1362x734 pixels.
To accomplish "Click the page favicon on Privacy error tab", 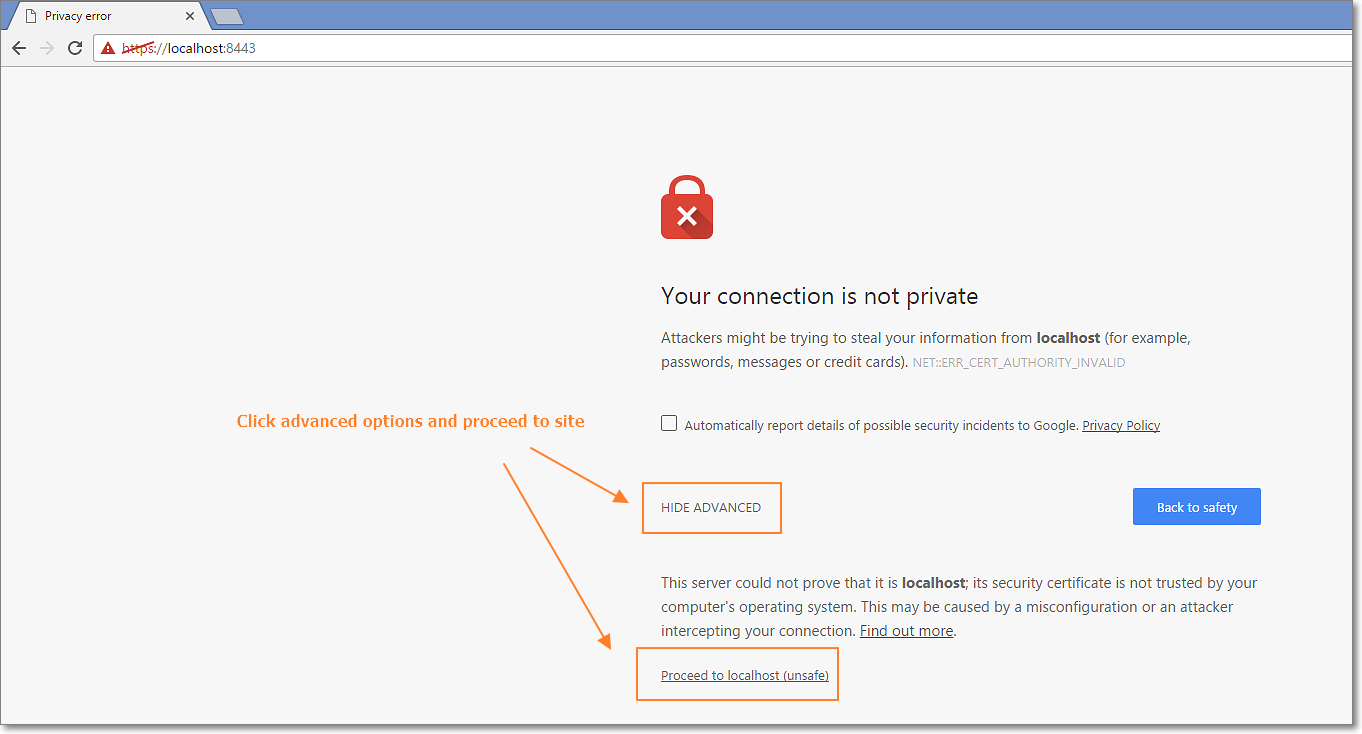I will (x=30, y=16).
